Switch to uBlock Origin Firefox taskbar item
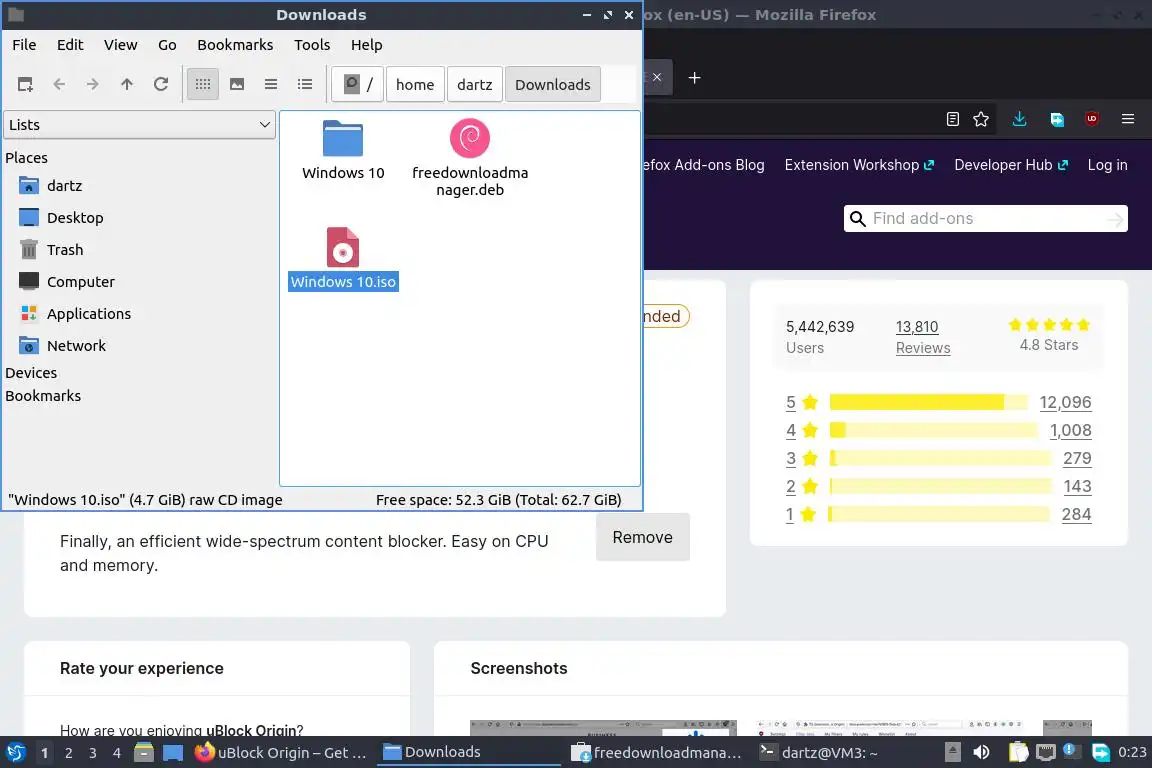 click(280, 753)
